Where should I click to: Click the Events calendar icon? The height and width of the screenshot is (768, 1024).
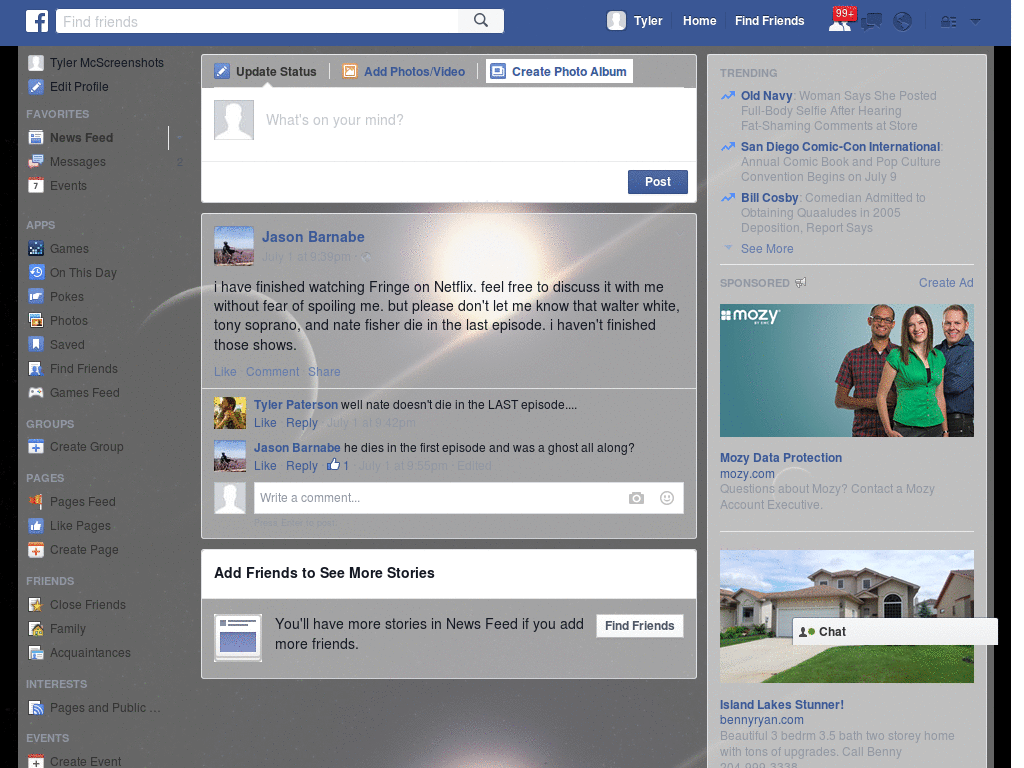tap(36, 185)
